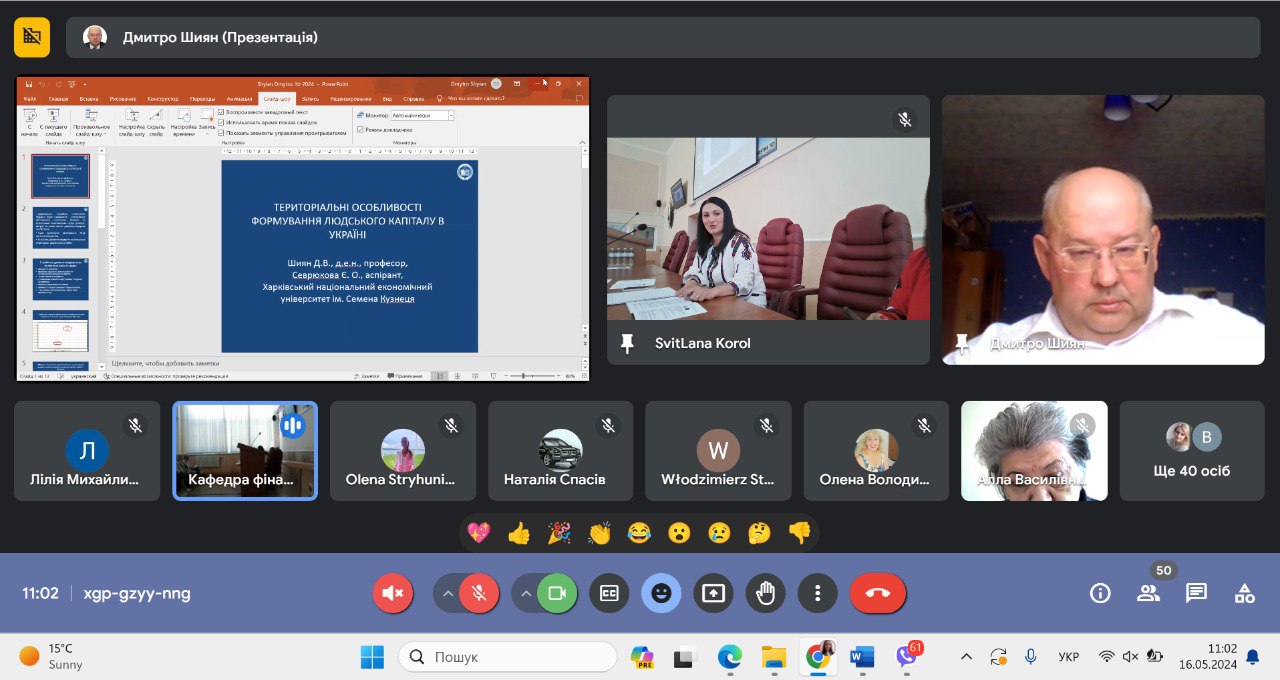Screen dimensions: 1280x680
Task: Leave the call with red button
Action: [x=878, y=593]
